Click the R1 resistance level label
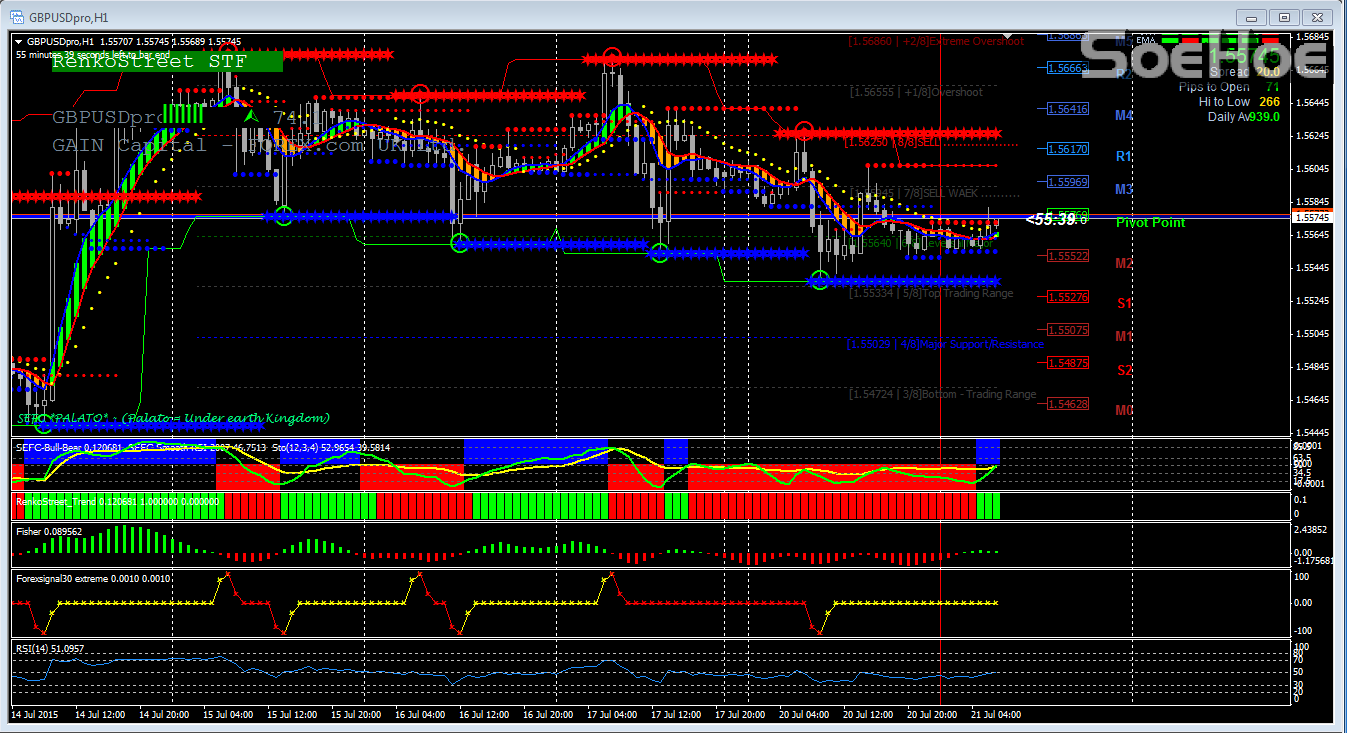This screenshot has height=733, width=1347. [1124, 156]
